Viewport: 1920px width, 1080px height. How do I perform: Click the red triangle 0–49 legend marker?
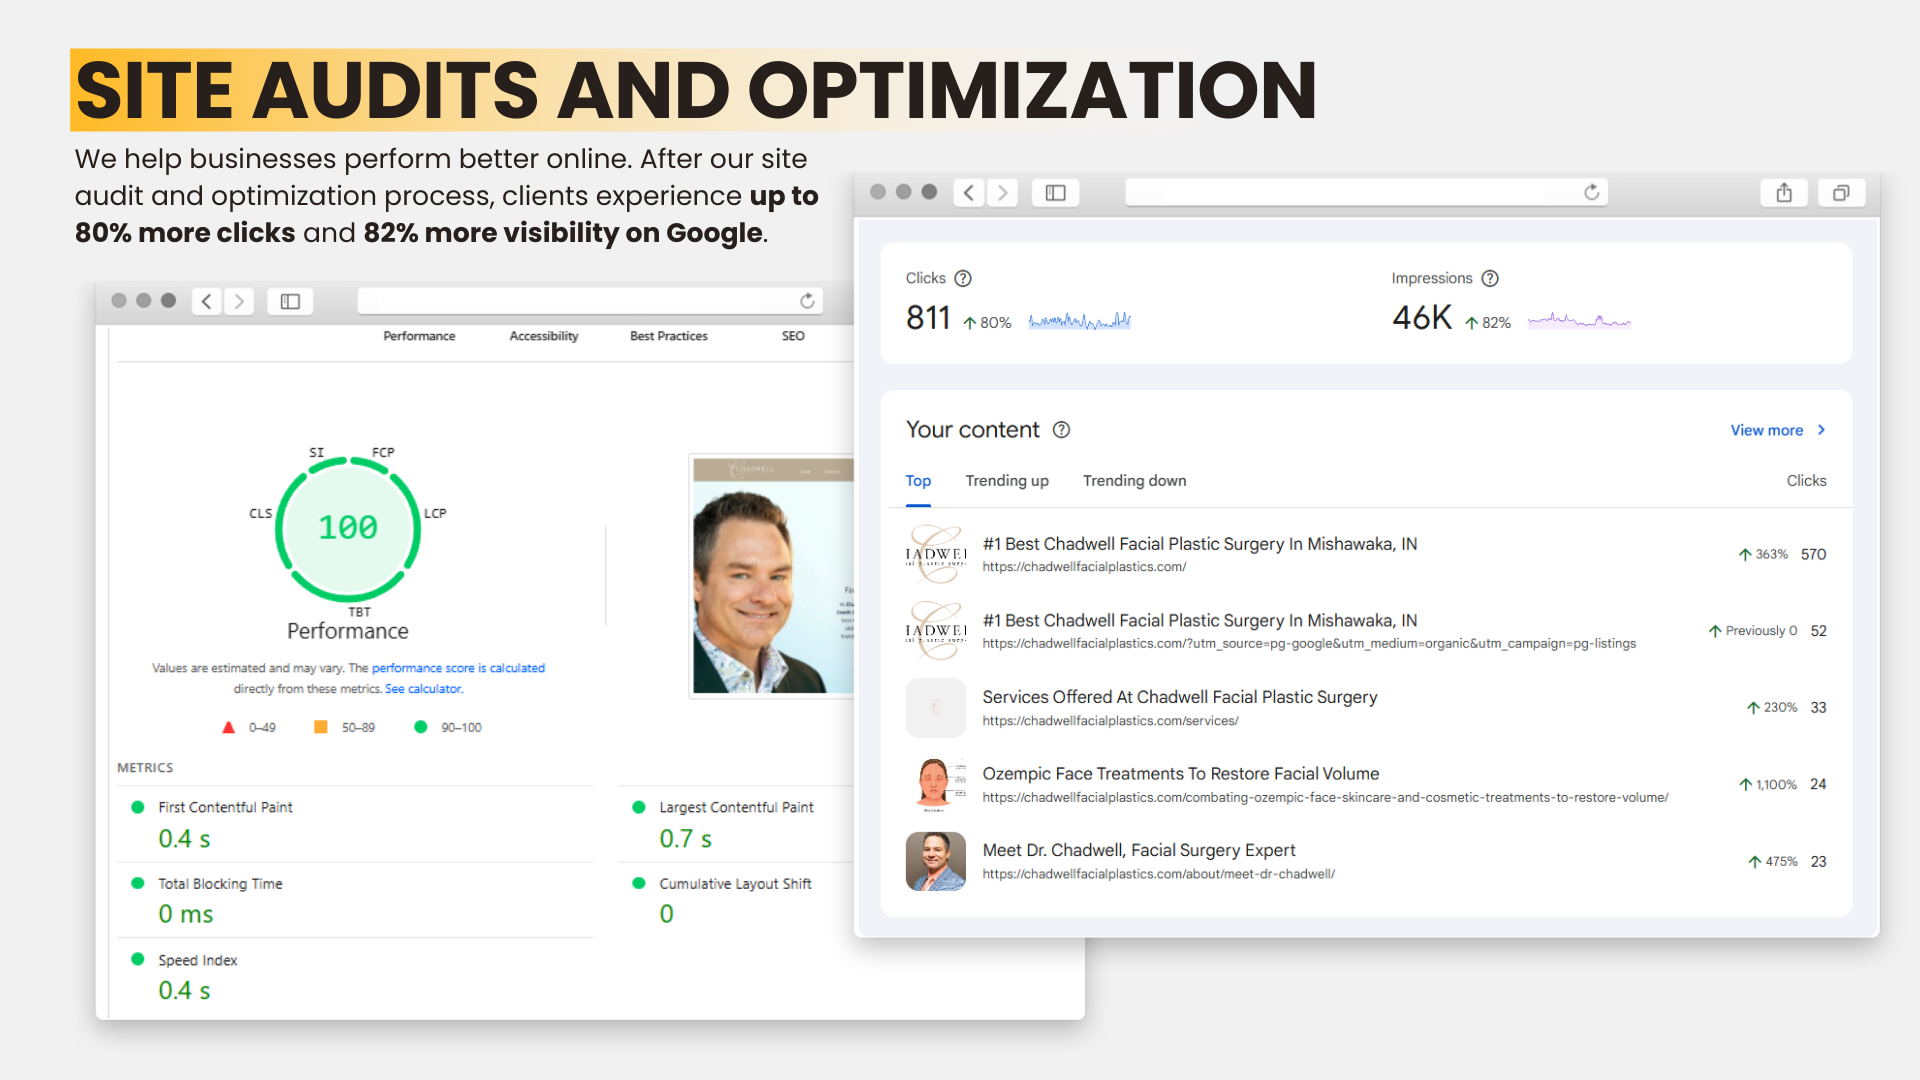[x=228, y=728]
